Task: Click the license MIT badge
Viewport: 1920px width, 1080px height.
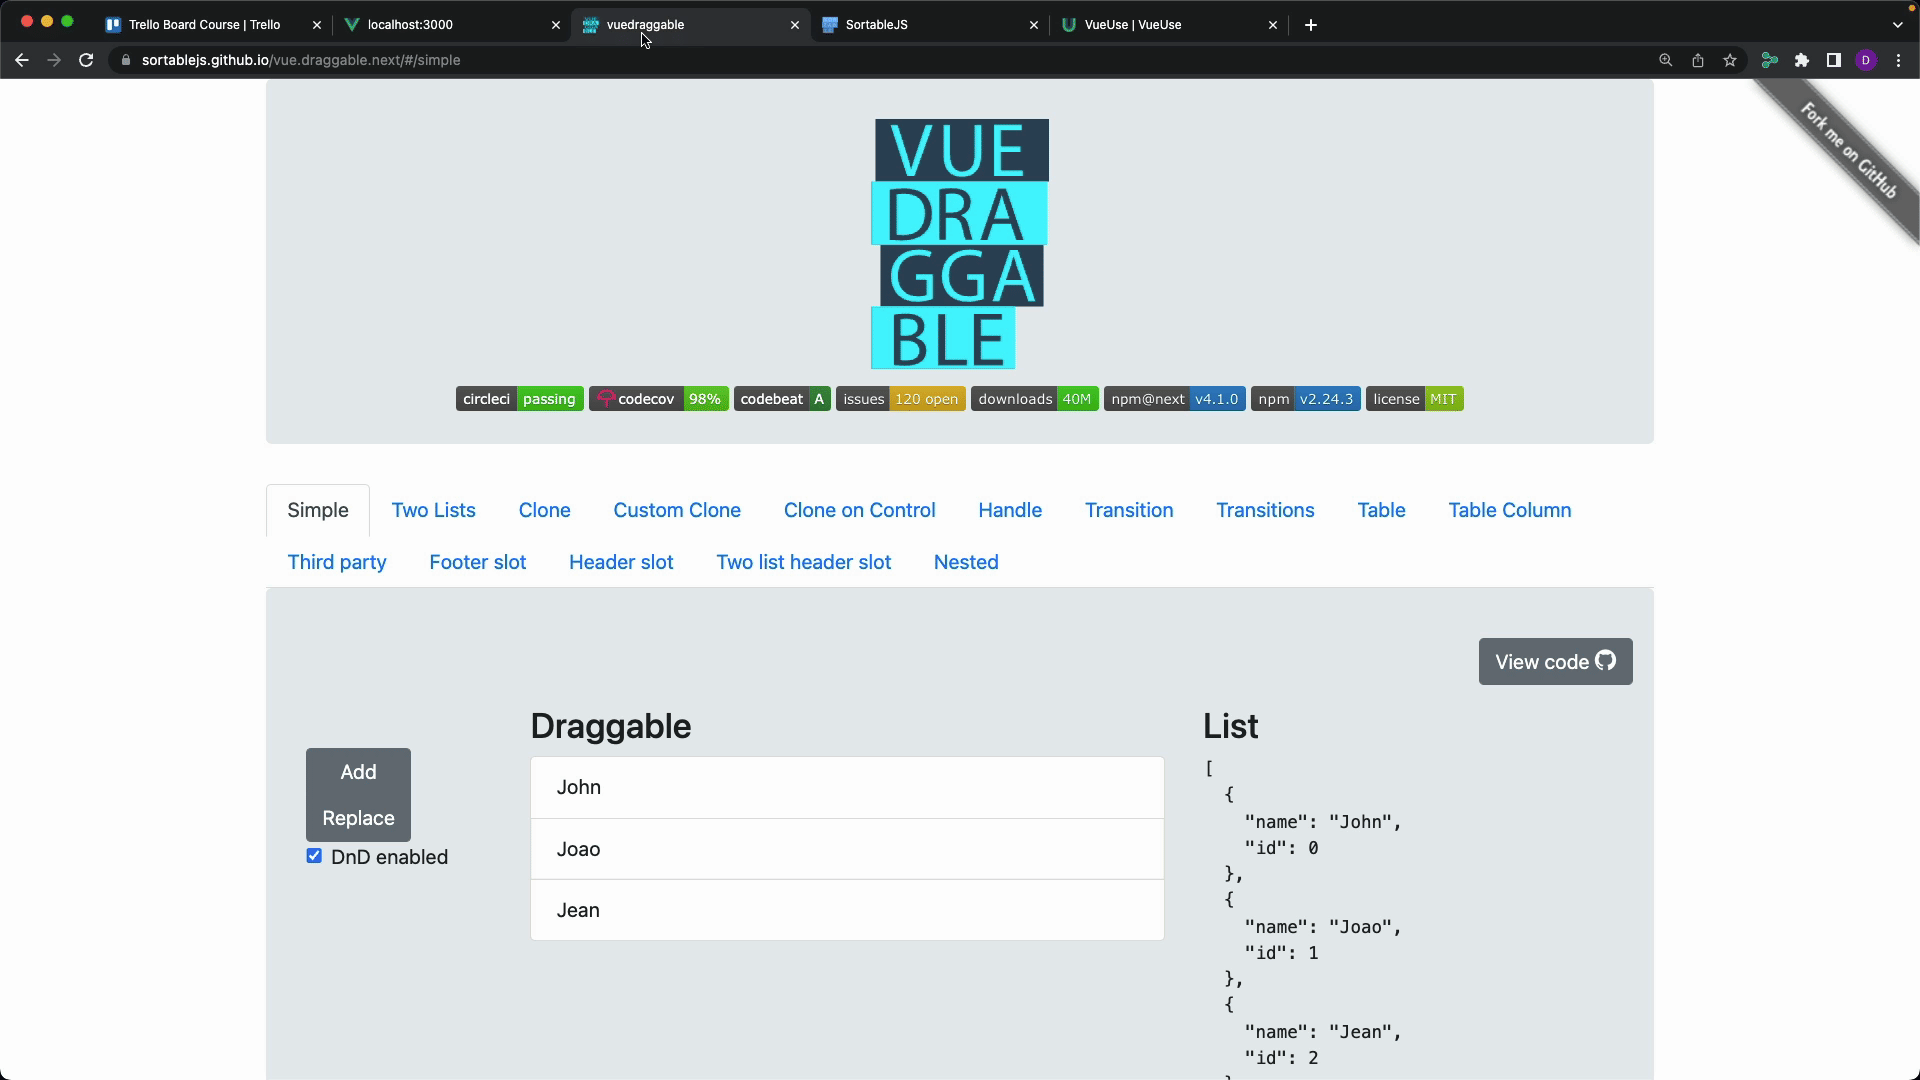Action: point(1415,399)
